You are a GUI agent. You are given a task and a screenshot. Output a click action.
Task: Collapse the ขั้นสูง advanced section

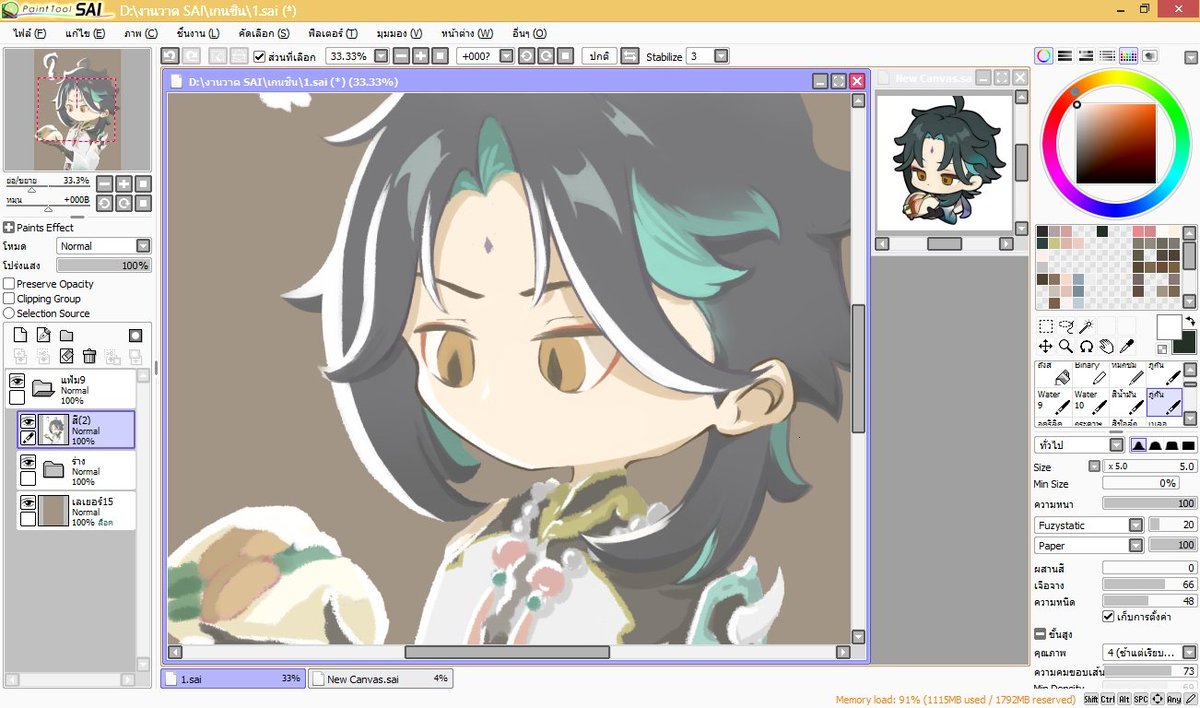tap(1040, 634)
